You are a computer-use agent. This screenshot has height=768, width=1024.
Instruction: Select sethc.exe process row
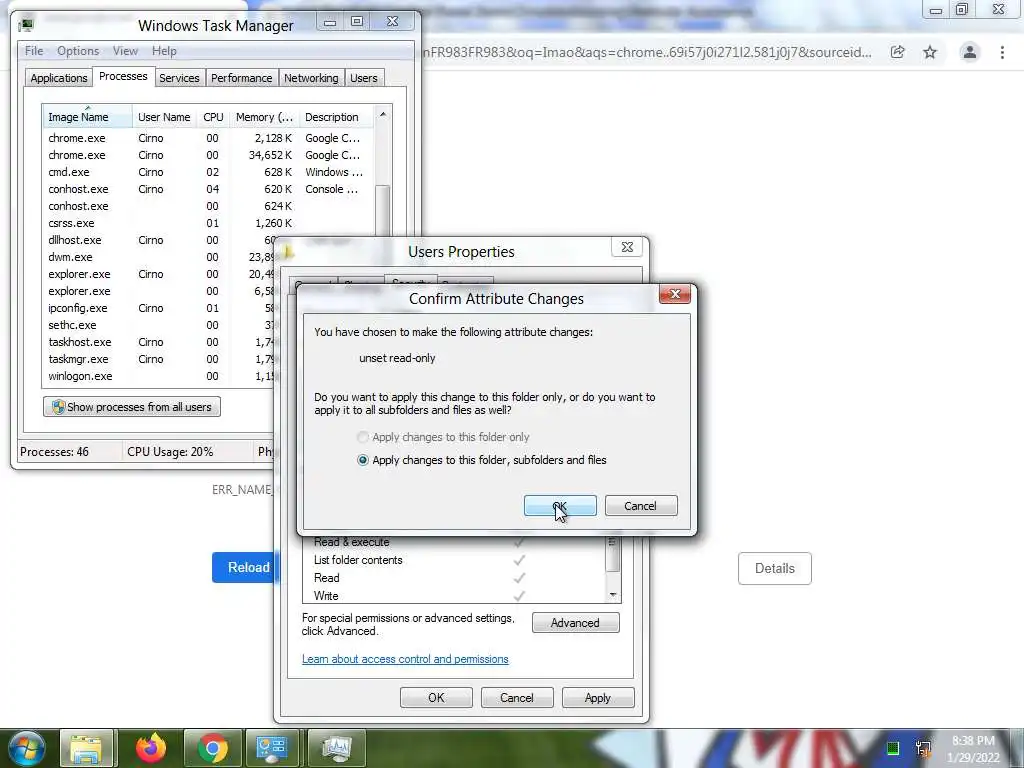(159, 325)
